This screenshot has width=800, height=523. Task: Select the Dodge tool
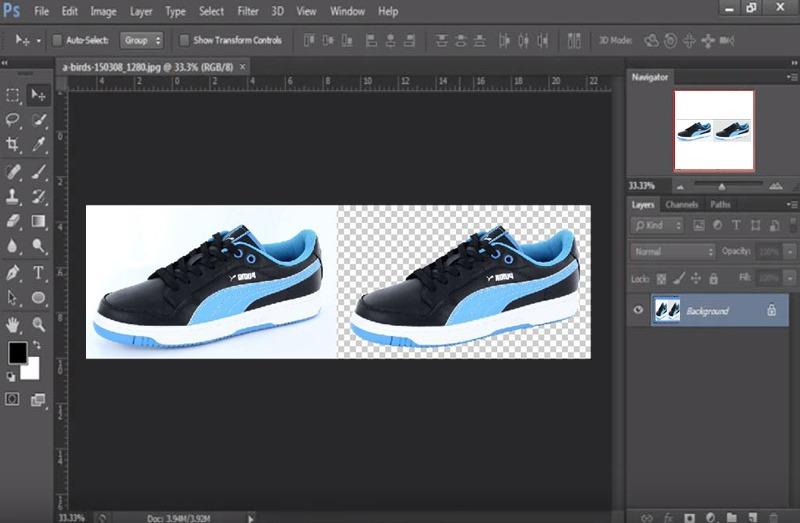[38, 246]
